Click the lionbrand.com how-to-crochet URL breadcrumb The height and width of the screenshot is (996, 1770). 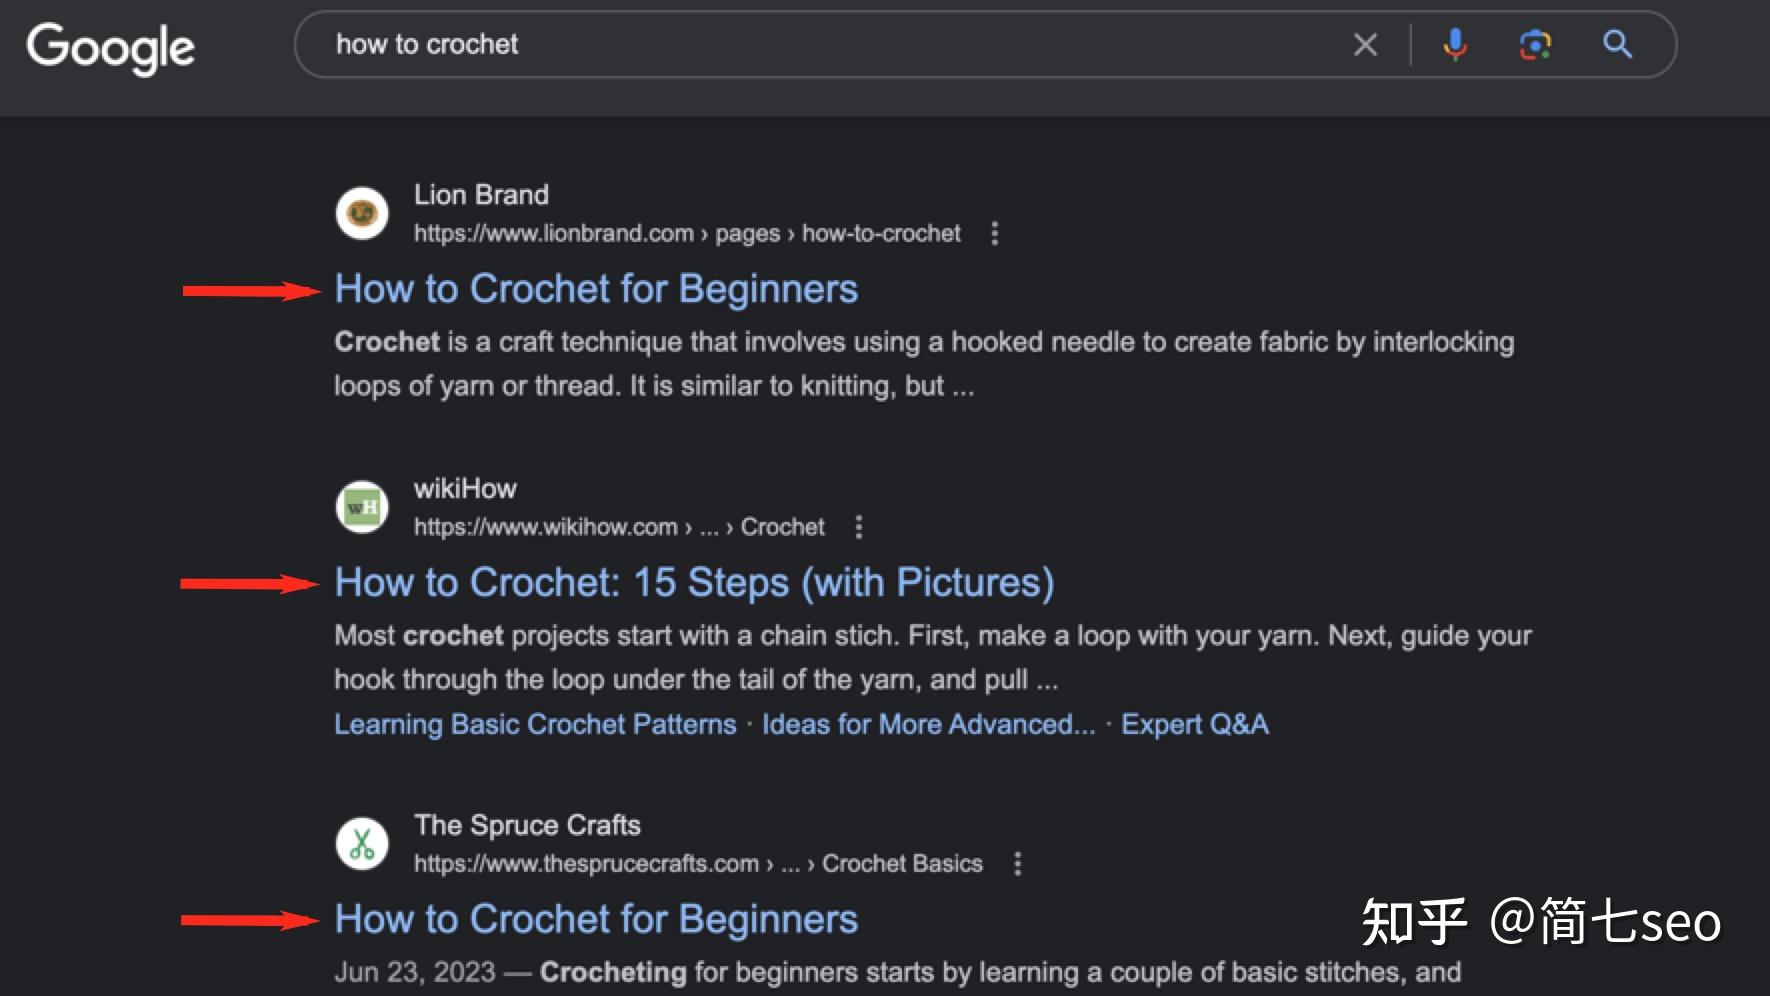tap(687, 233)
